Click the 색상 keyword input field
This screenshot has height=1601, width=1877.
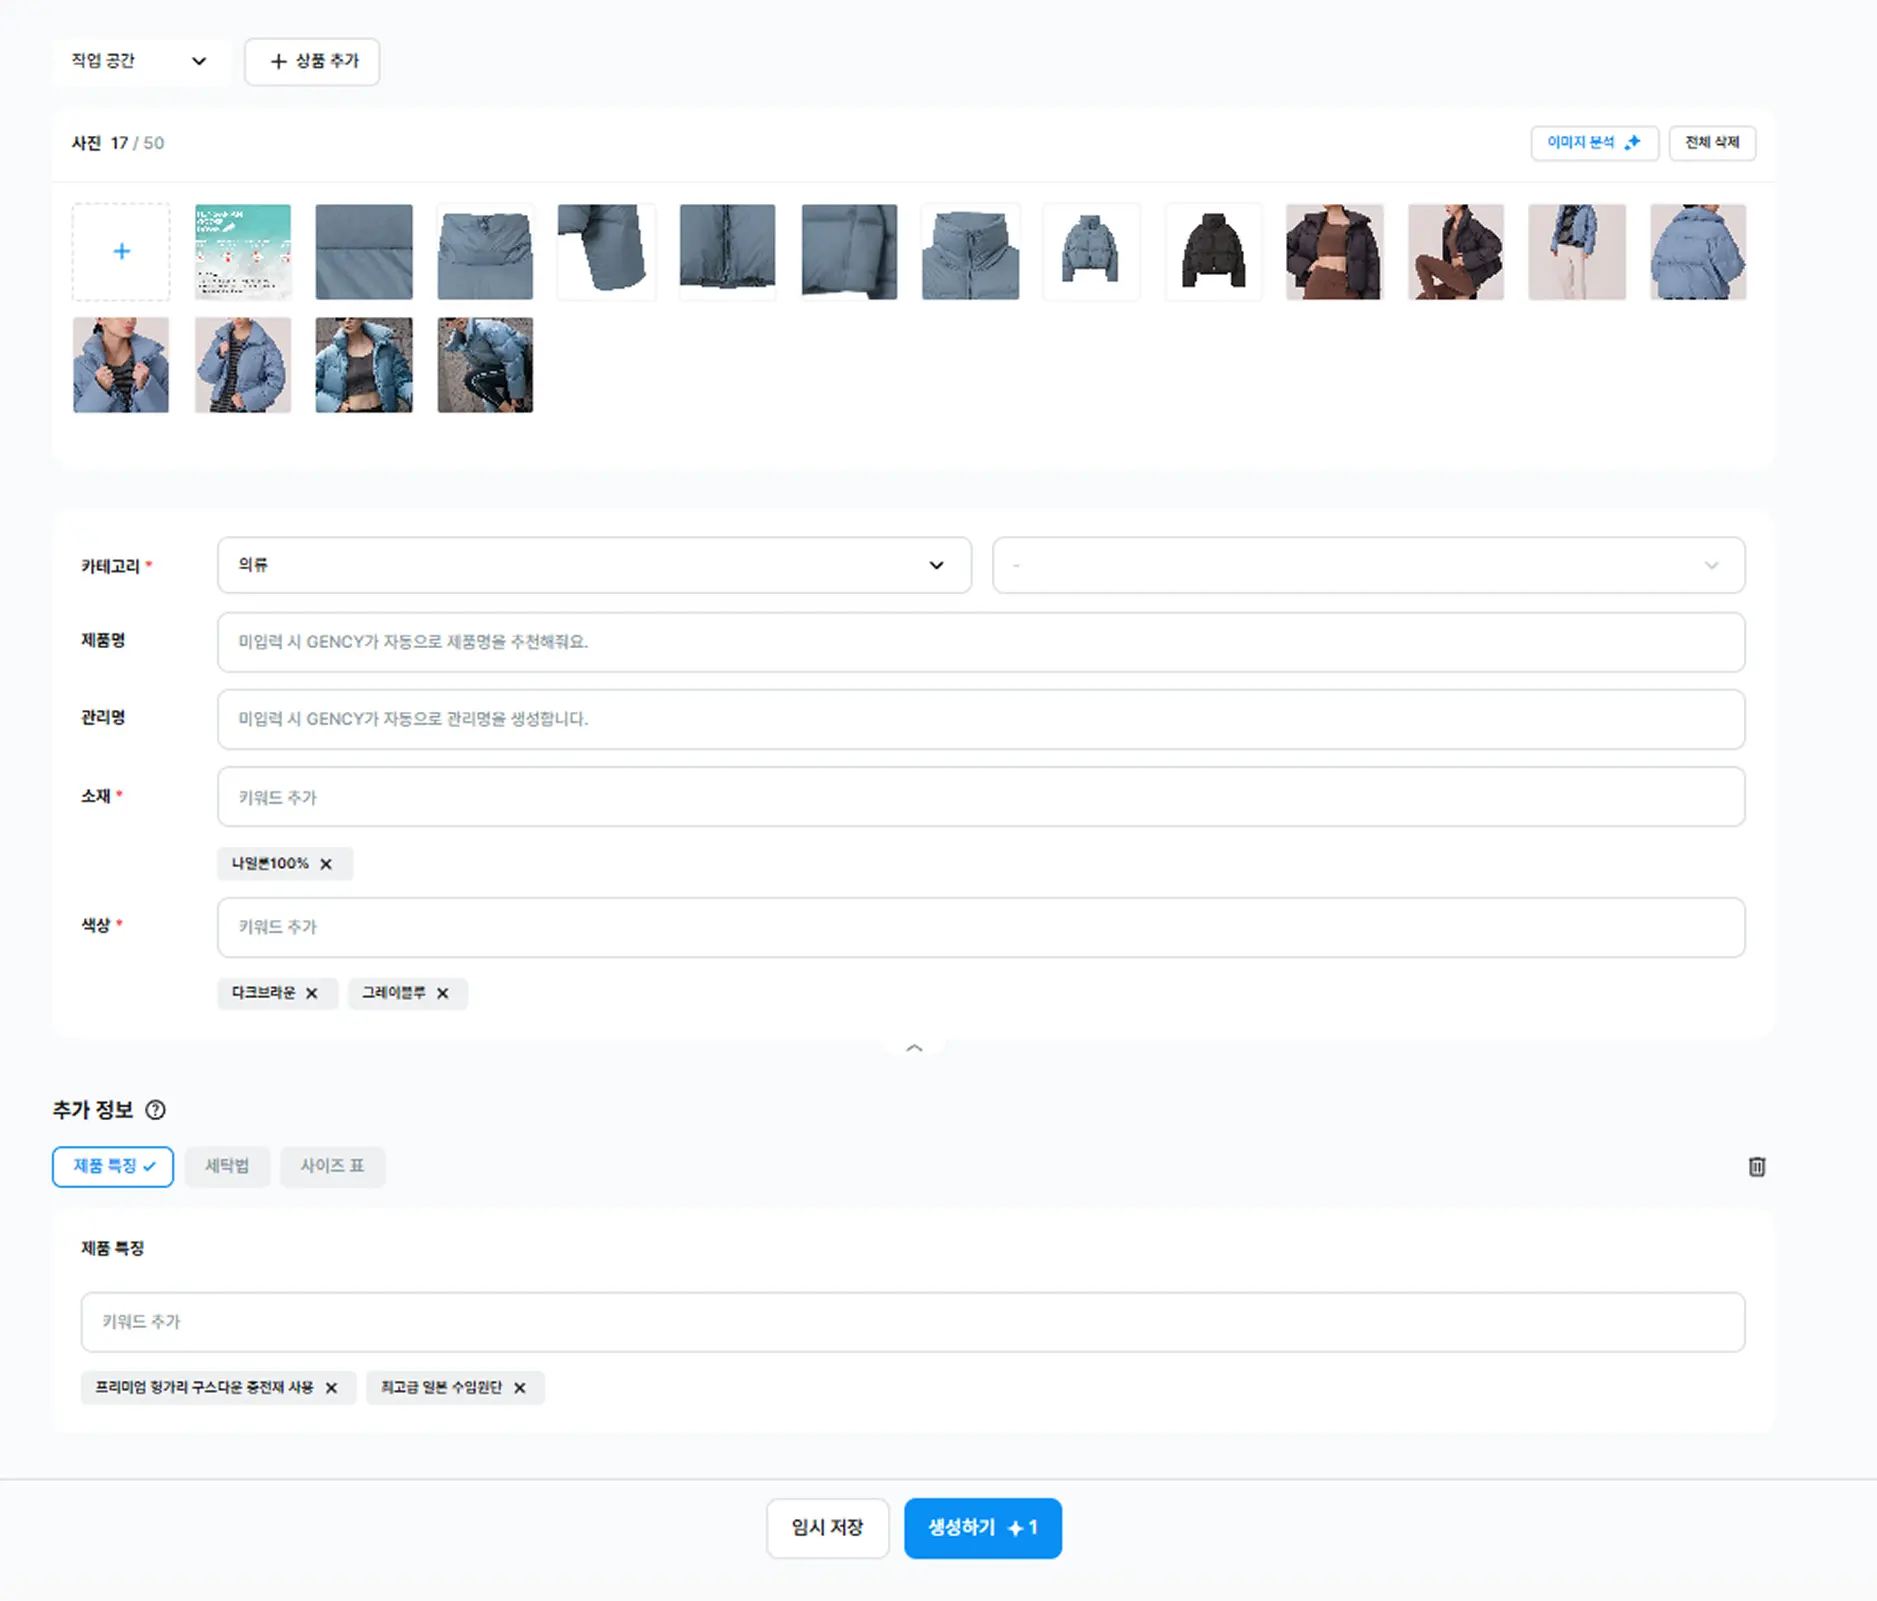click(x=981, y=927)
